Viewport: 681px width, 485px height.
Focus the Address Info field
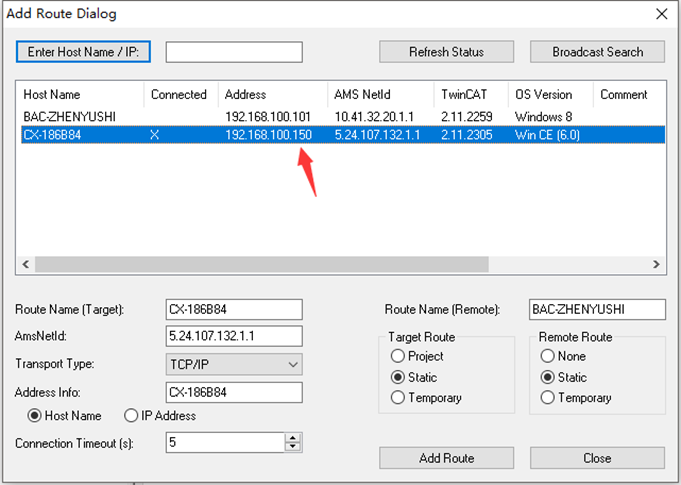coord(234,393)
